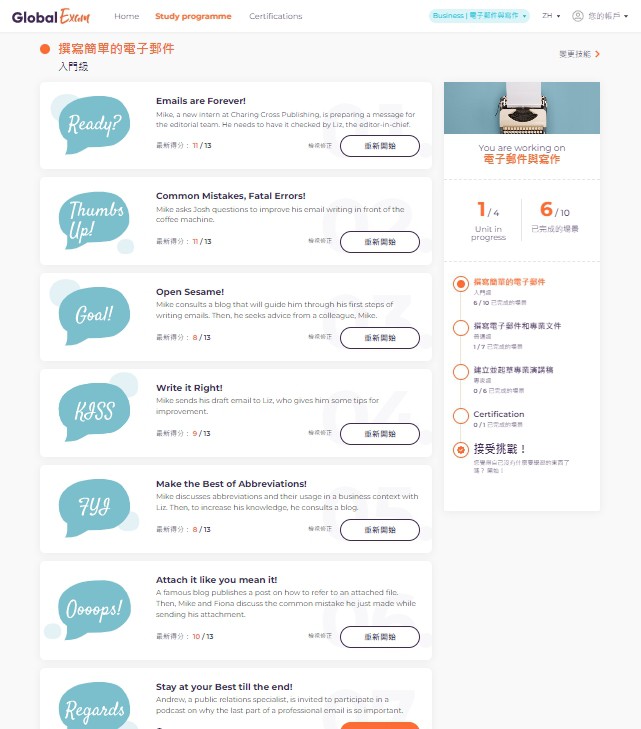
Task: Select the 撰寫電子郵件和專業文件 unit circle
Action: (x=461, y=328)
